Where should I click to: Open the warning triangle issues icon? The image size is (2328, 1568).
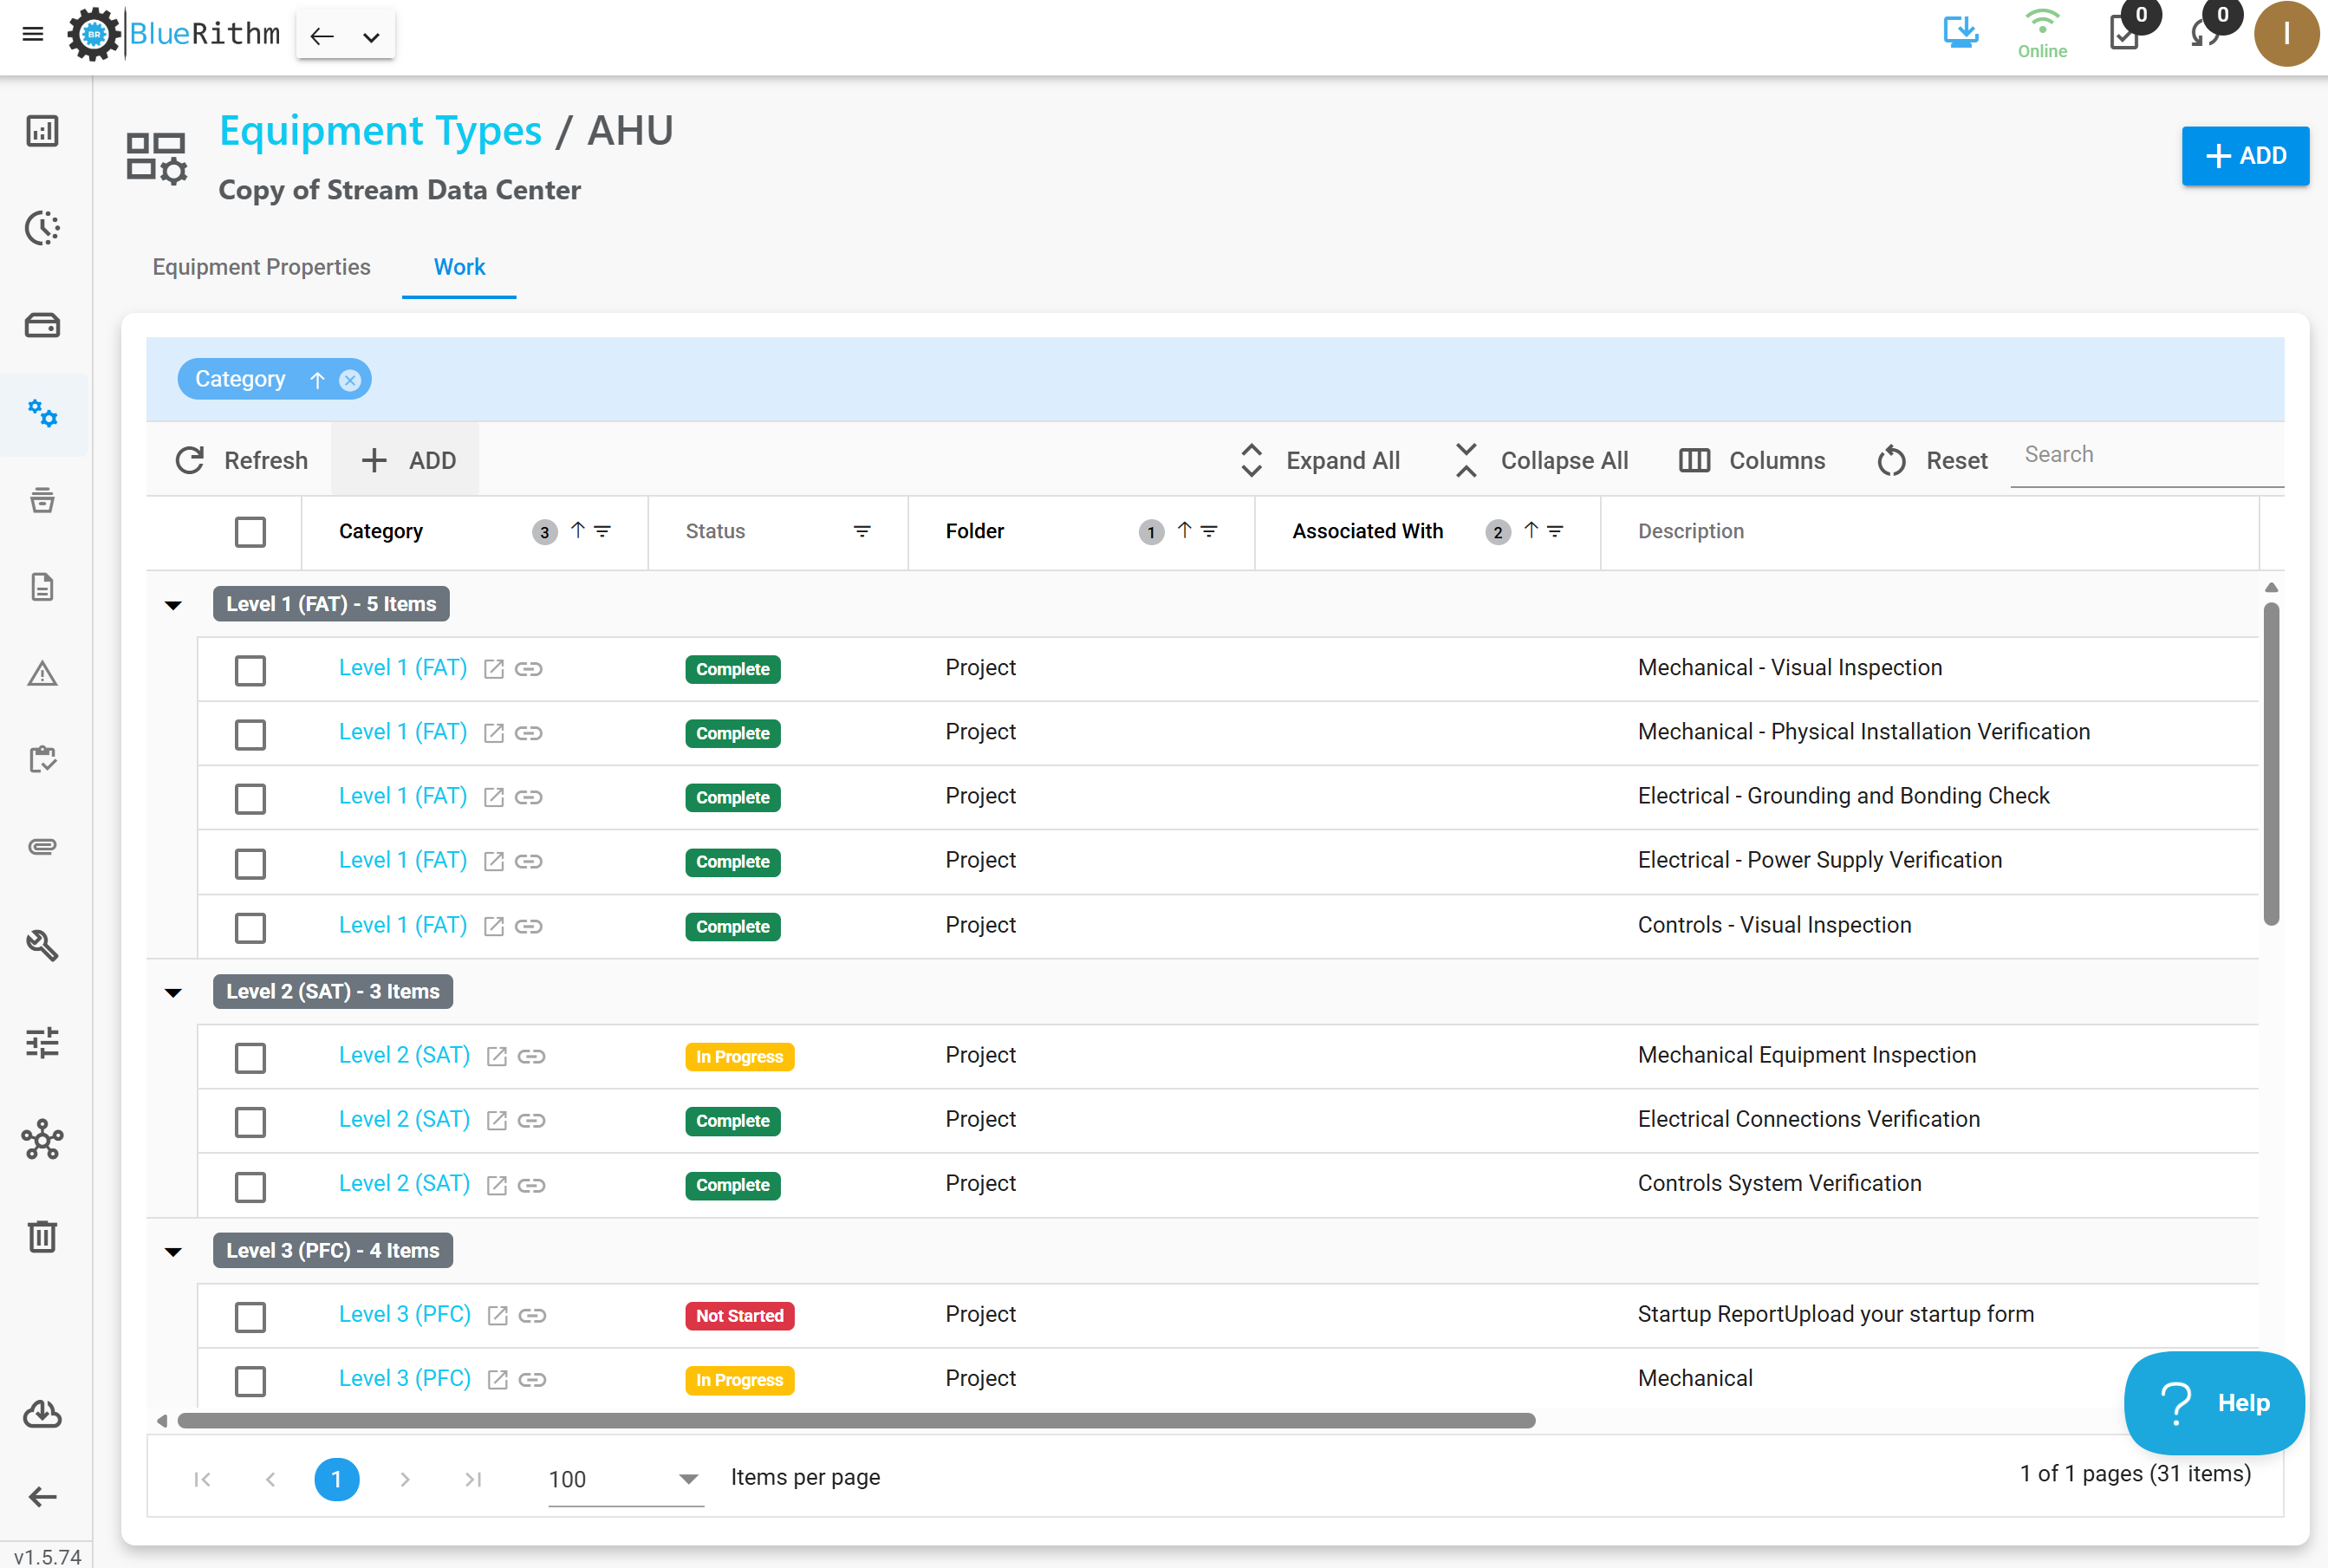(x=42, y=674)
